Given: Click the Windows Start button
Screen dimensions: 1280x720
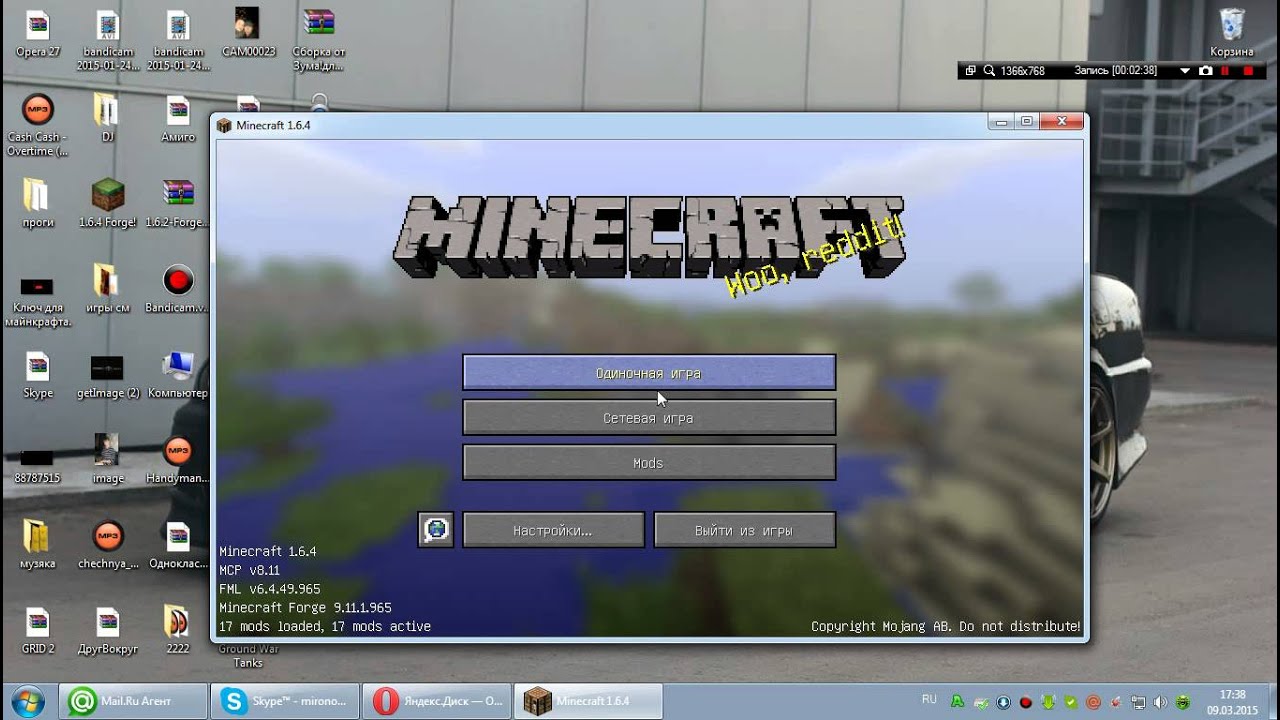Looking at the screenshot, I should (27, 701).
